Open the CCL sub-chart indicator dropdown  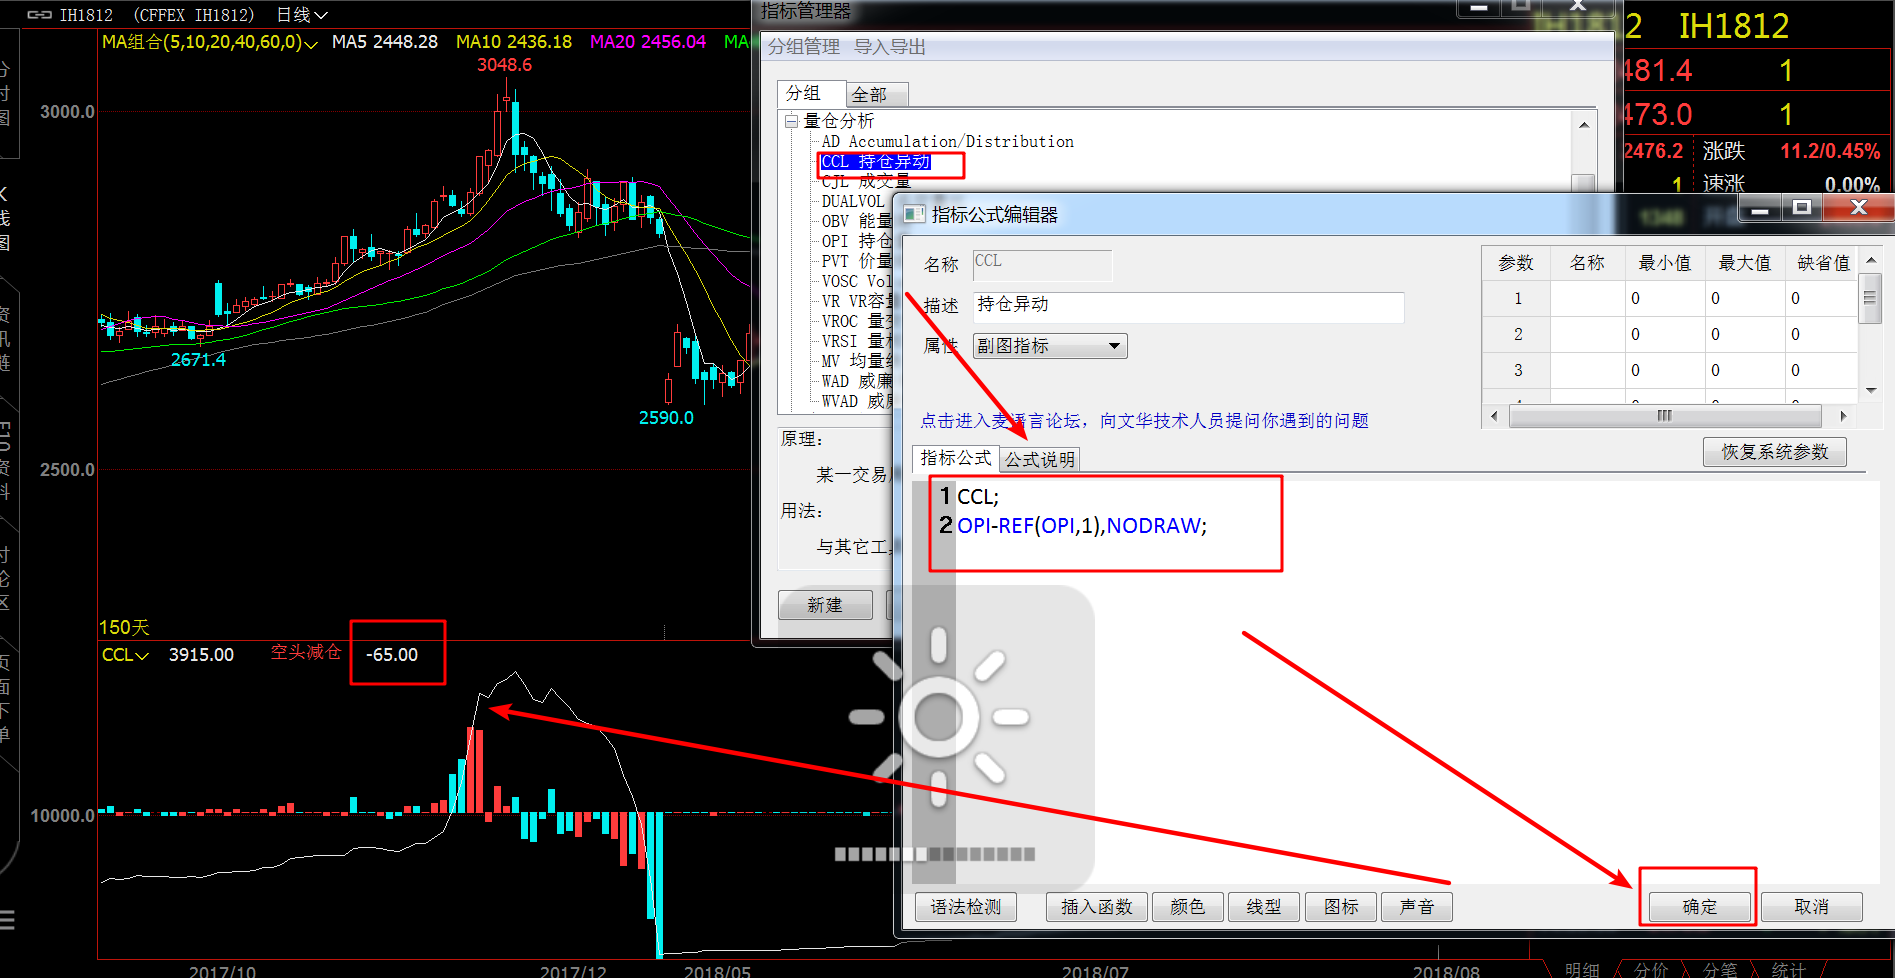125,655
